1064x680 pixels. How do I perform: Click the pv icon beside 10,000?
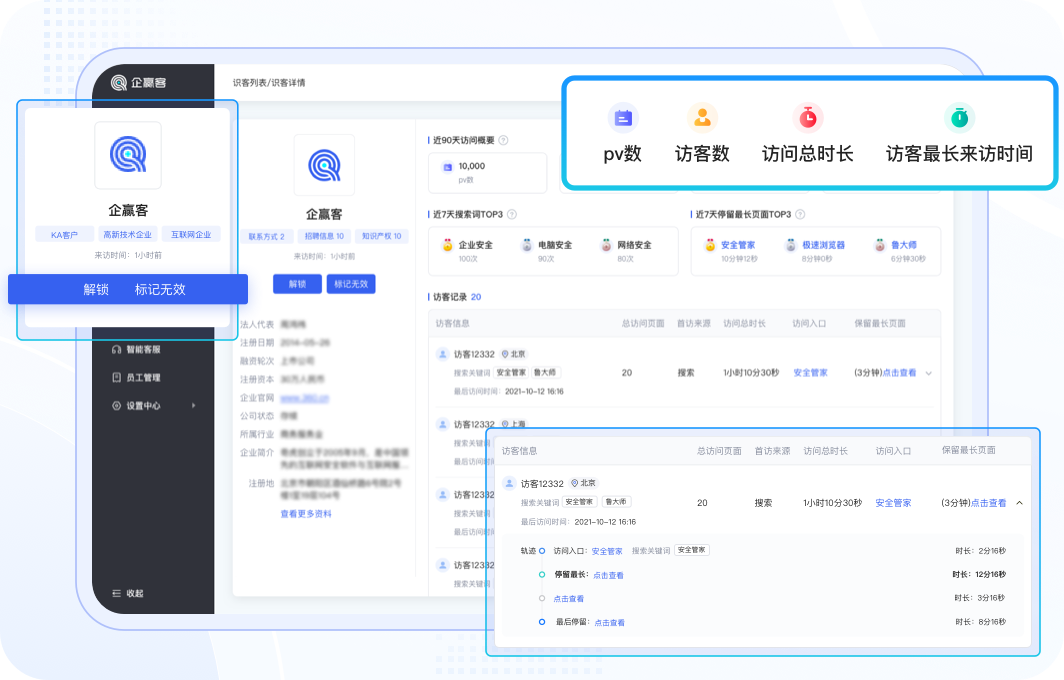(448, 167)
